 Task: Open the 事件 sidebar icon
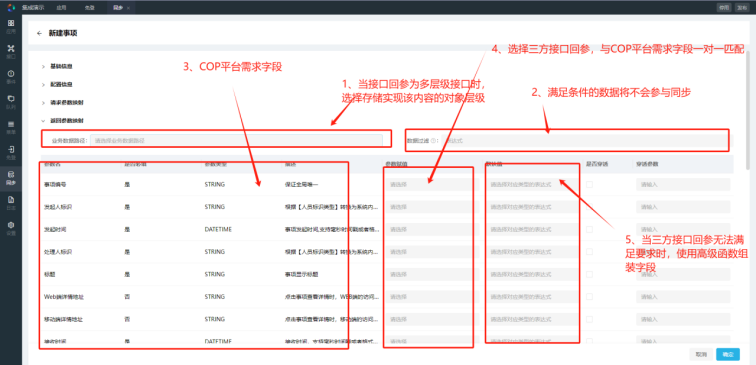(x=11, y=76)
